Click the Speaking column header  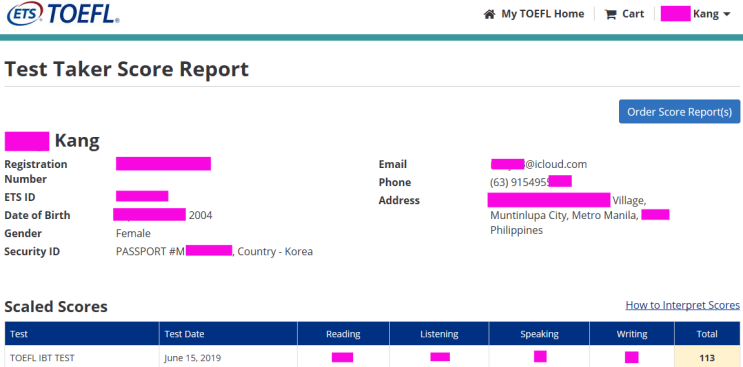539,334
